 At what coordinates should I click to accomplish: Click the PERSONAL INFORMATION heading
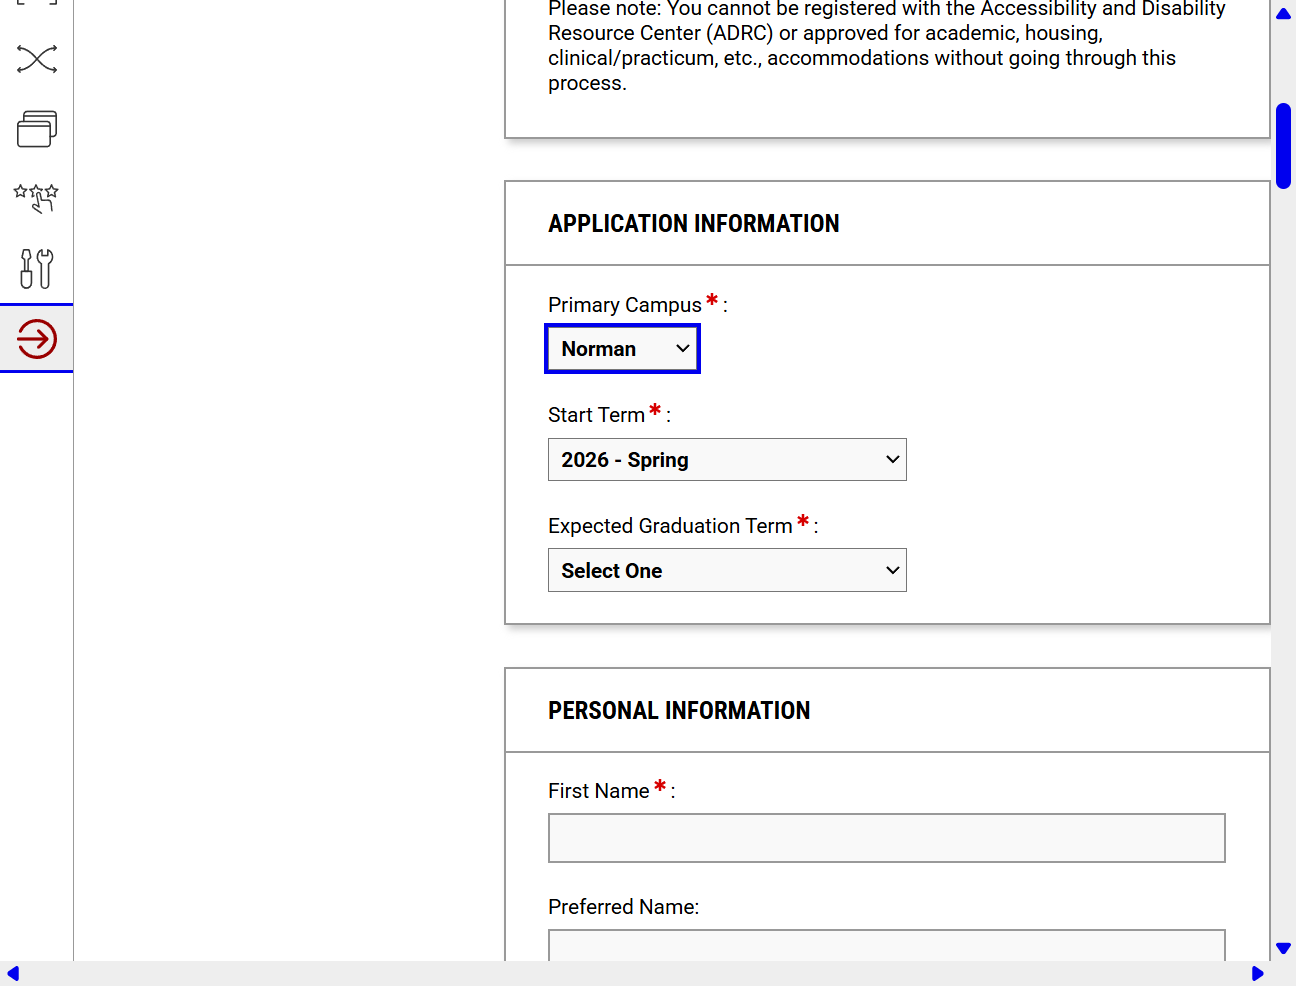click(679, 711)
